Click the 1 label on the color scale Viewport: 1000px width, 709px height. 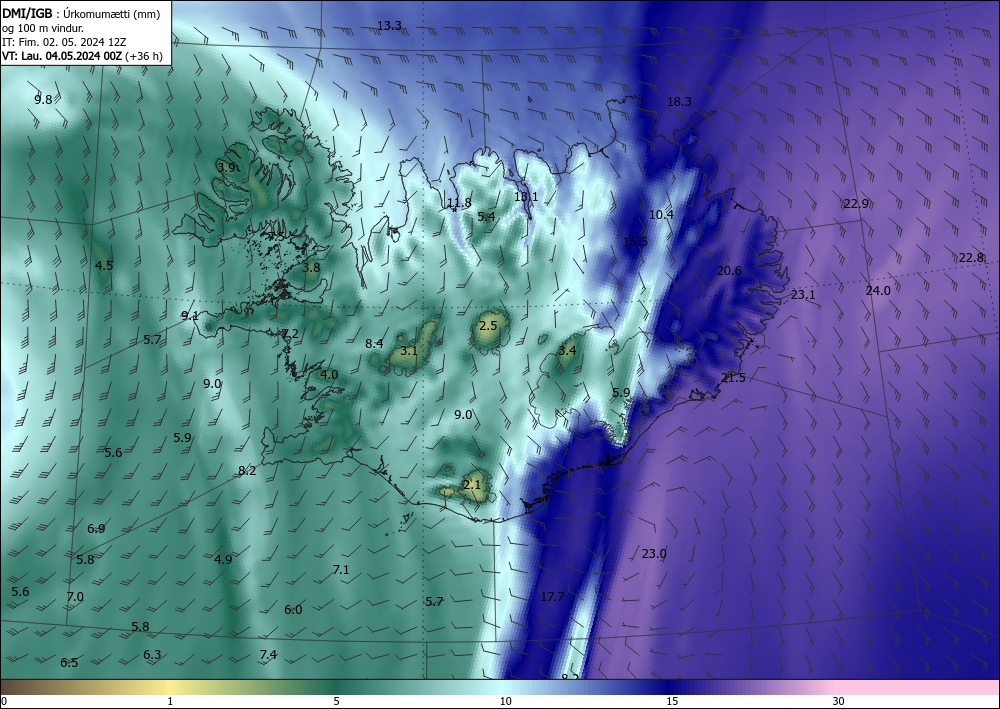pos(170,701)
